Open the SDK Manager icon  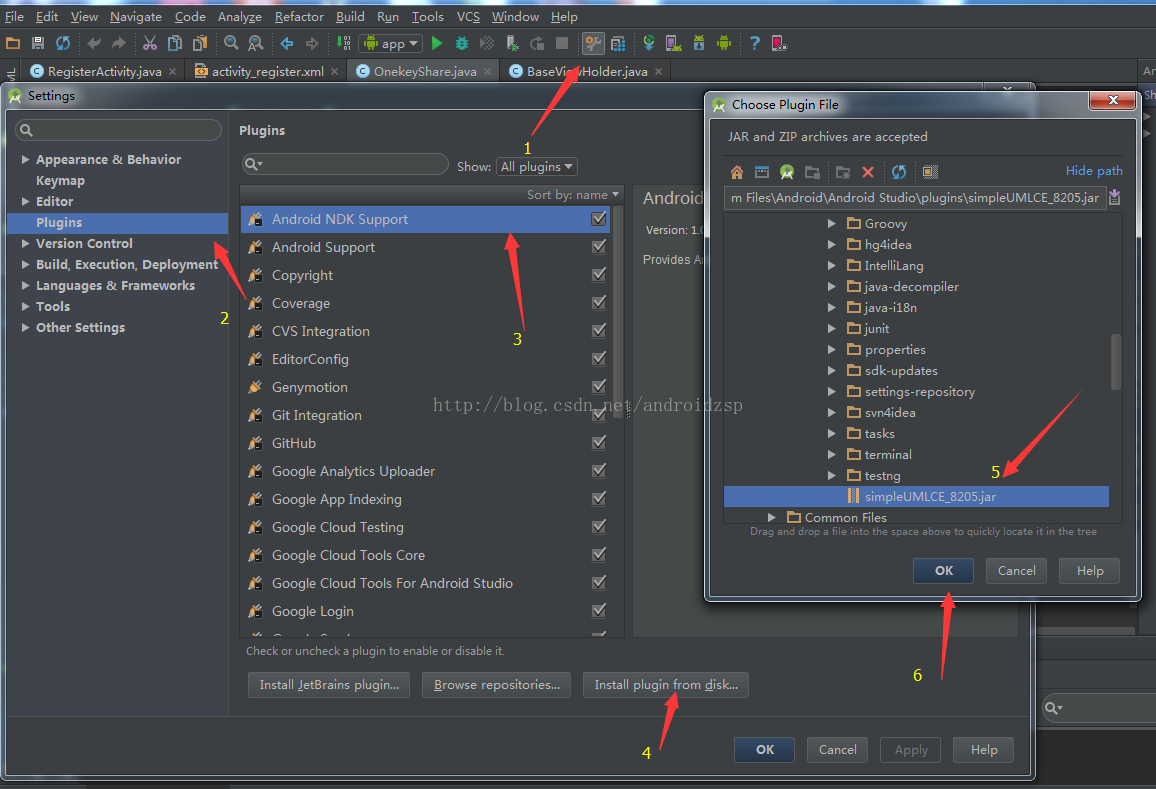[x=699, y=44]
